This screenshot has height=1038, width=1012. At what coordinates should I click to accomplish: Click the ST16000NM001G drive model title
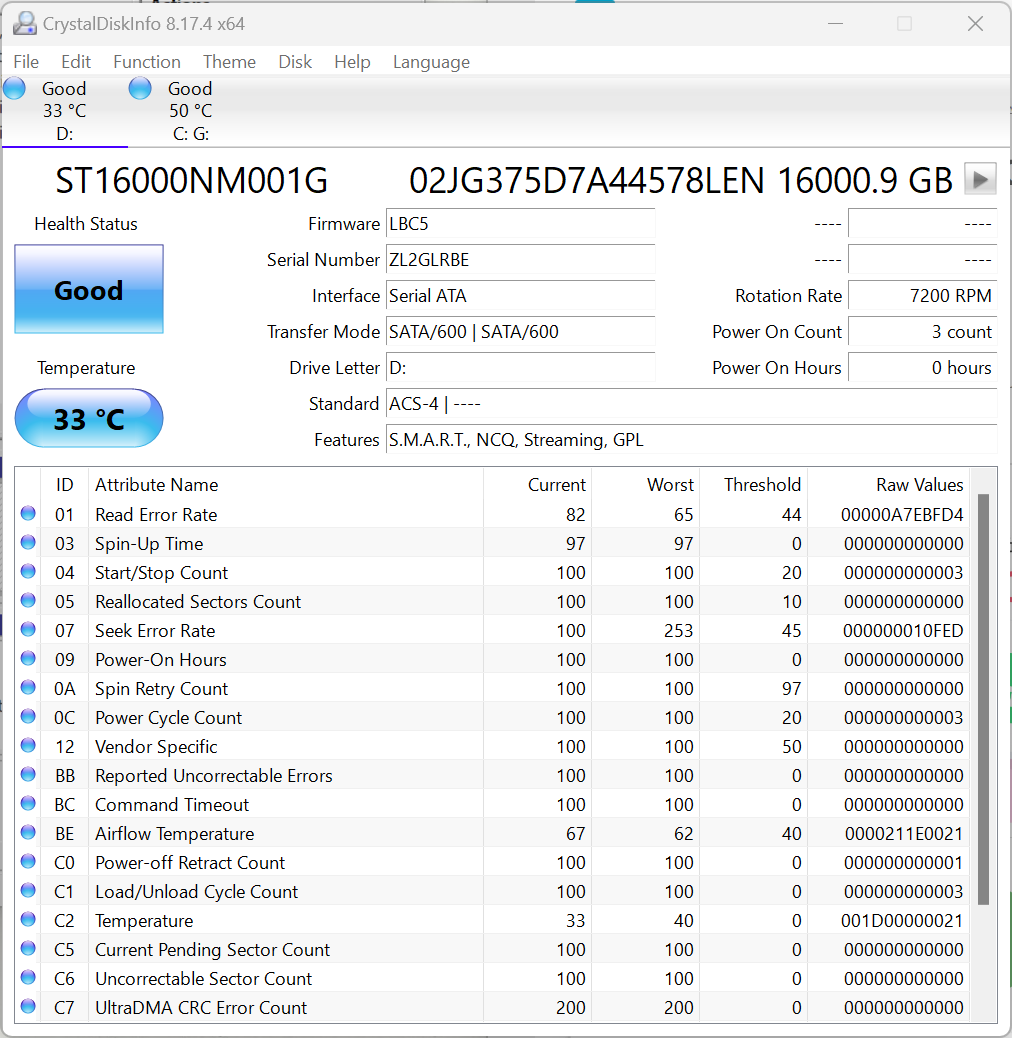click(x=191, y=180)
